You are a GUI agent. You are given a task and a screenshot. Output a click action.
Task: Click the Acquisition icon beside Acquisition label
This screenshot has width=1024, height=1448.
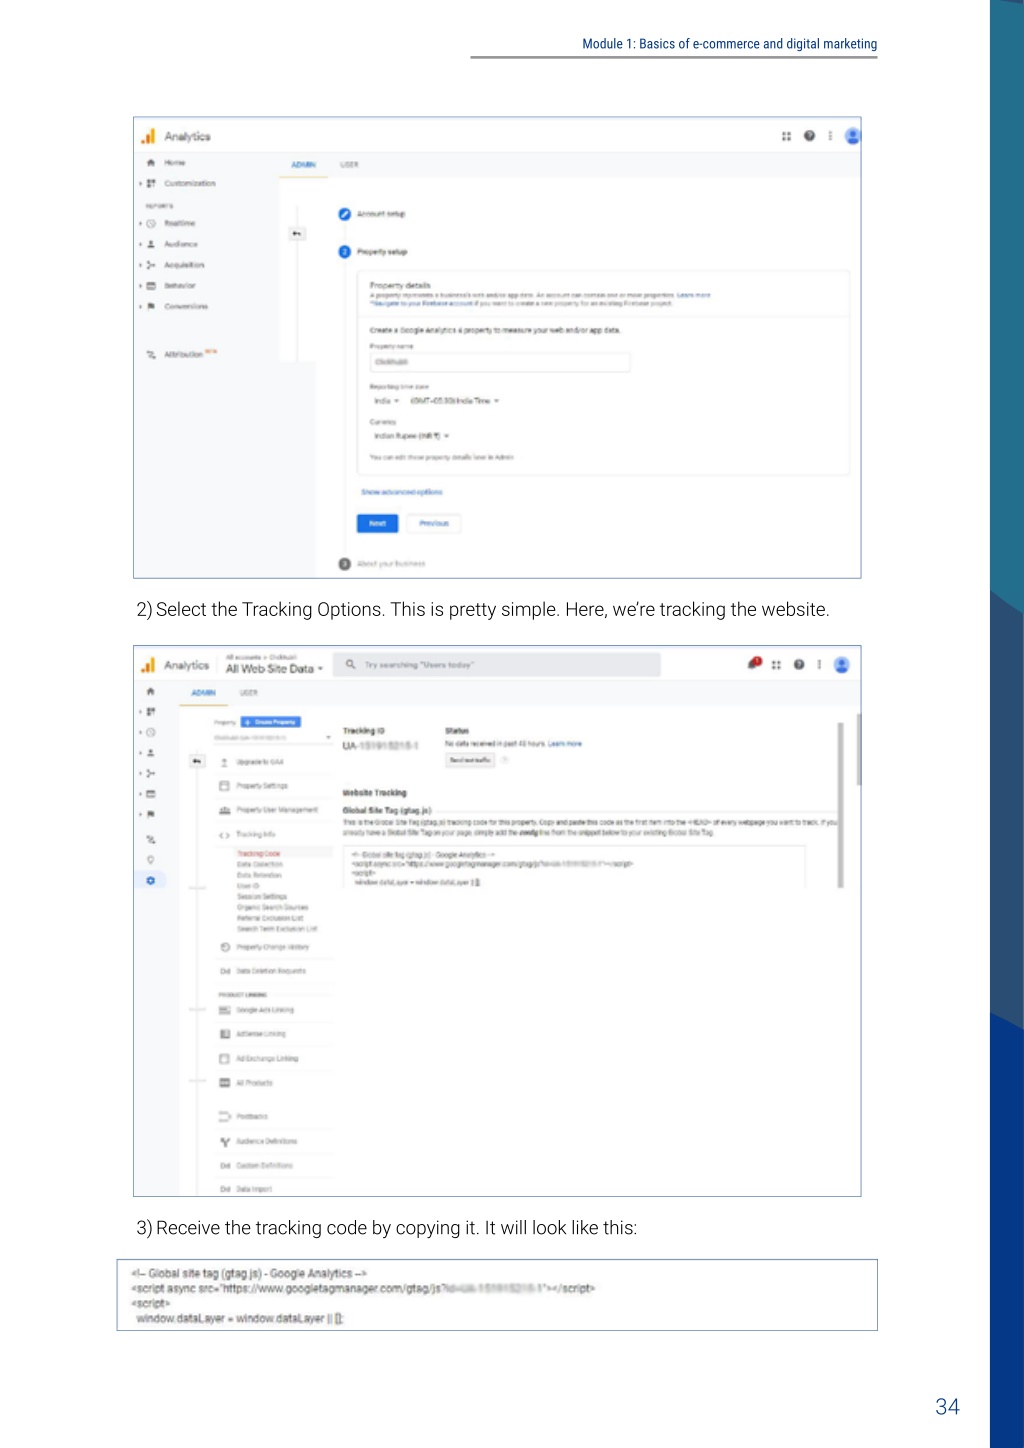click(151, 265)
